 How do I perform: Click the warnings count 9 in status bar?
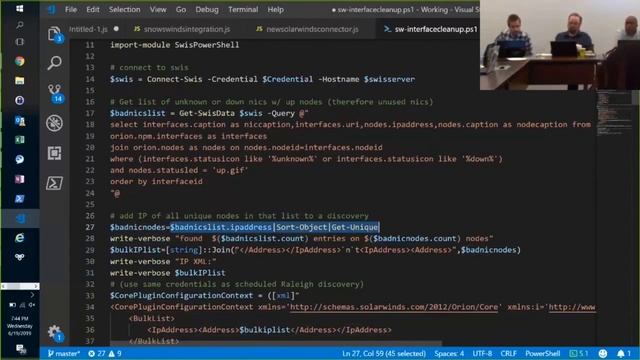coord(115,353)
